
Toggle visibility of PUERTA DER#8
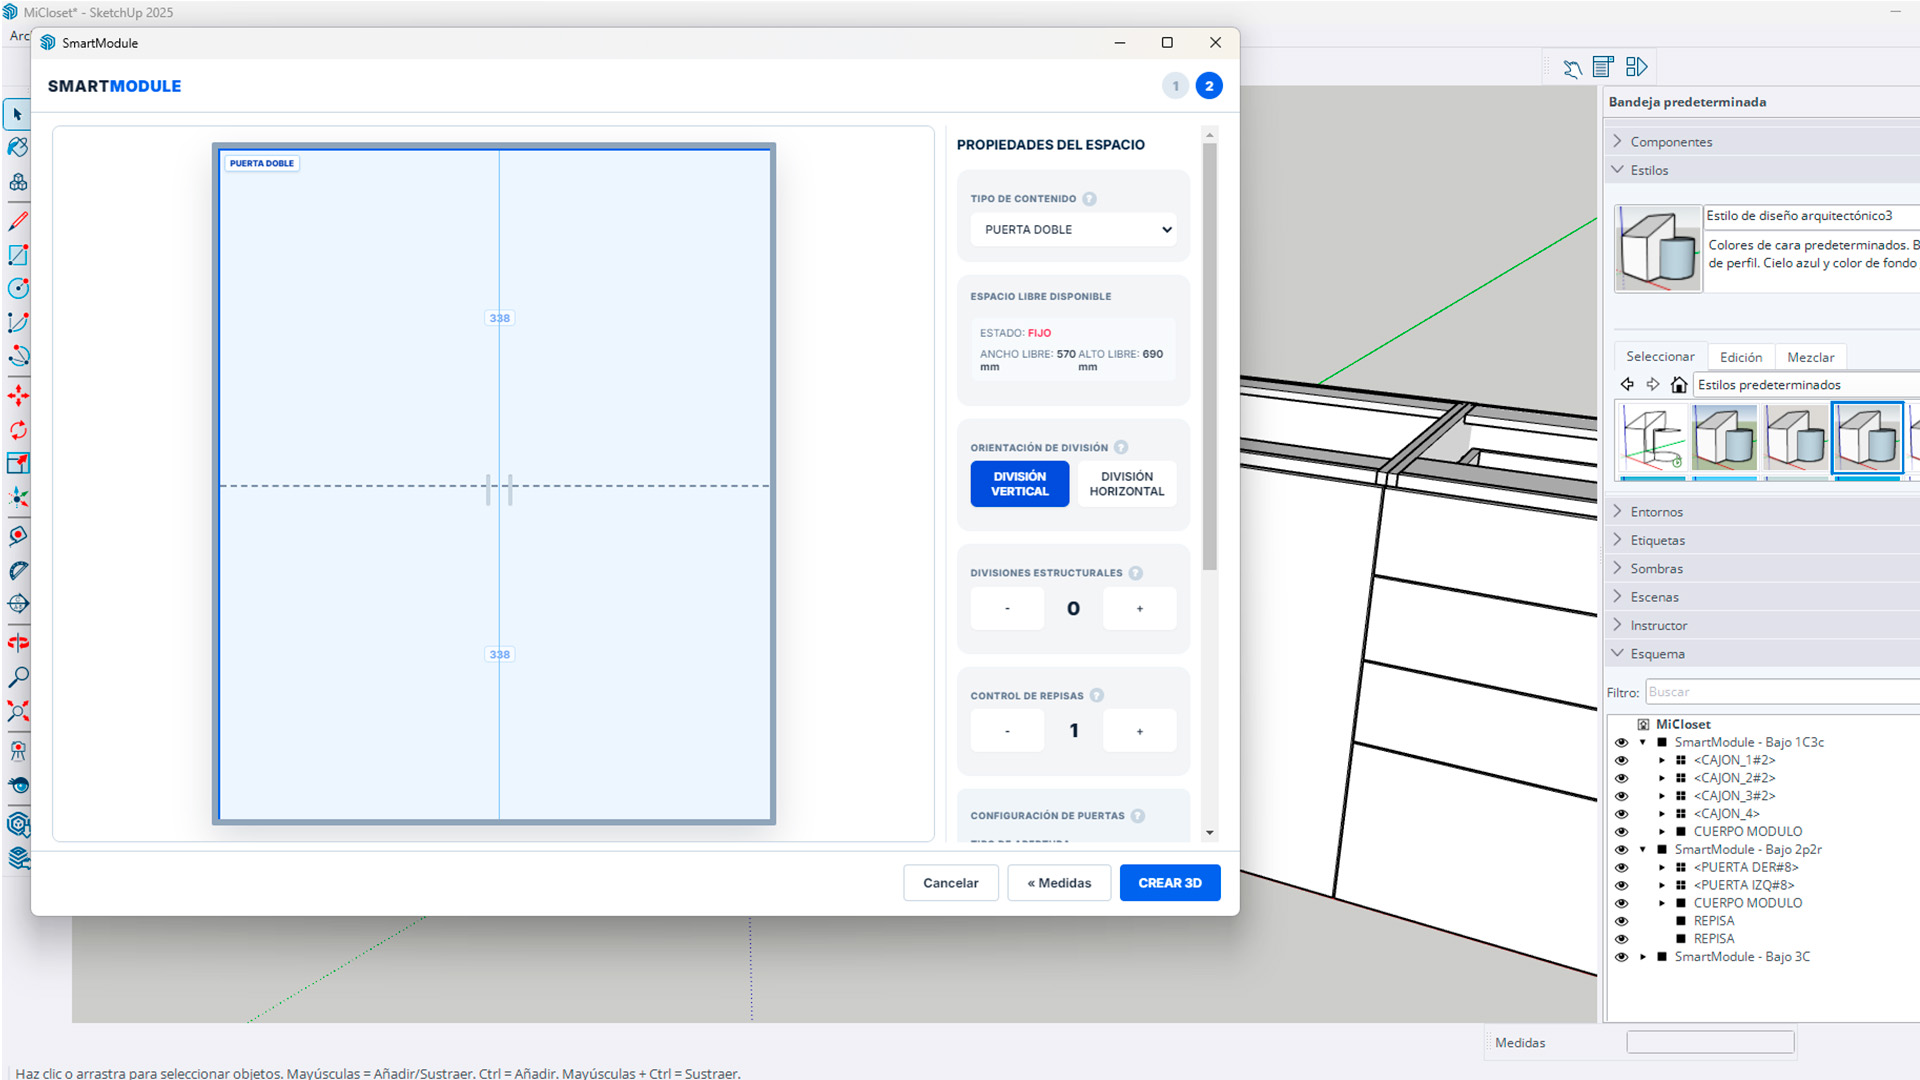1621,868
